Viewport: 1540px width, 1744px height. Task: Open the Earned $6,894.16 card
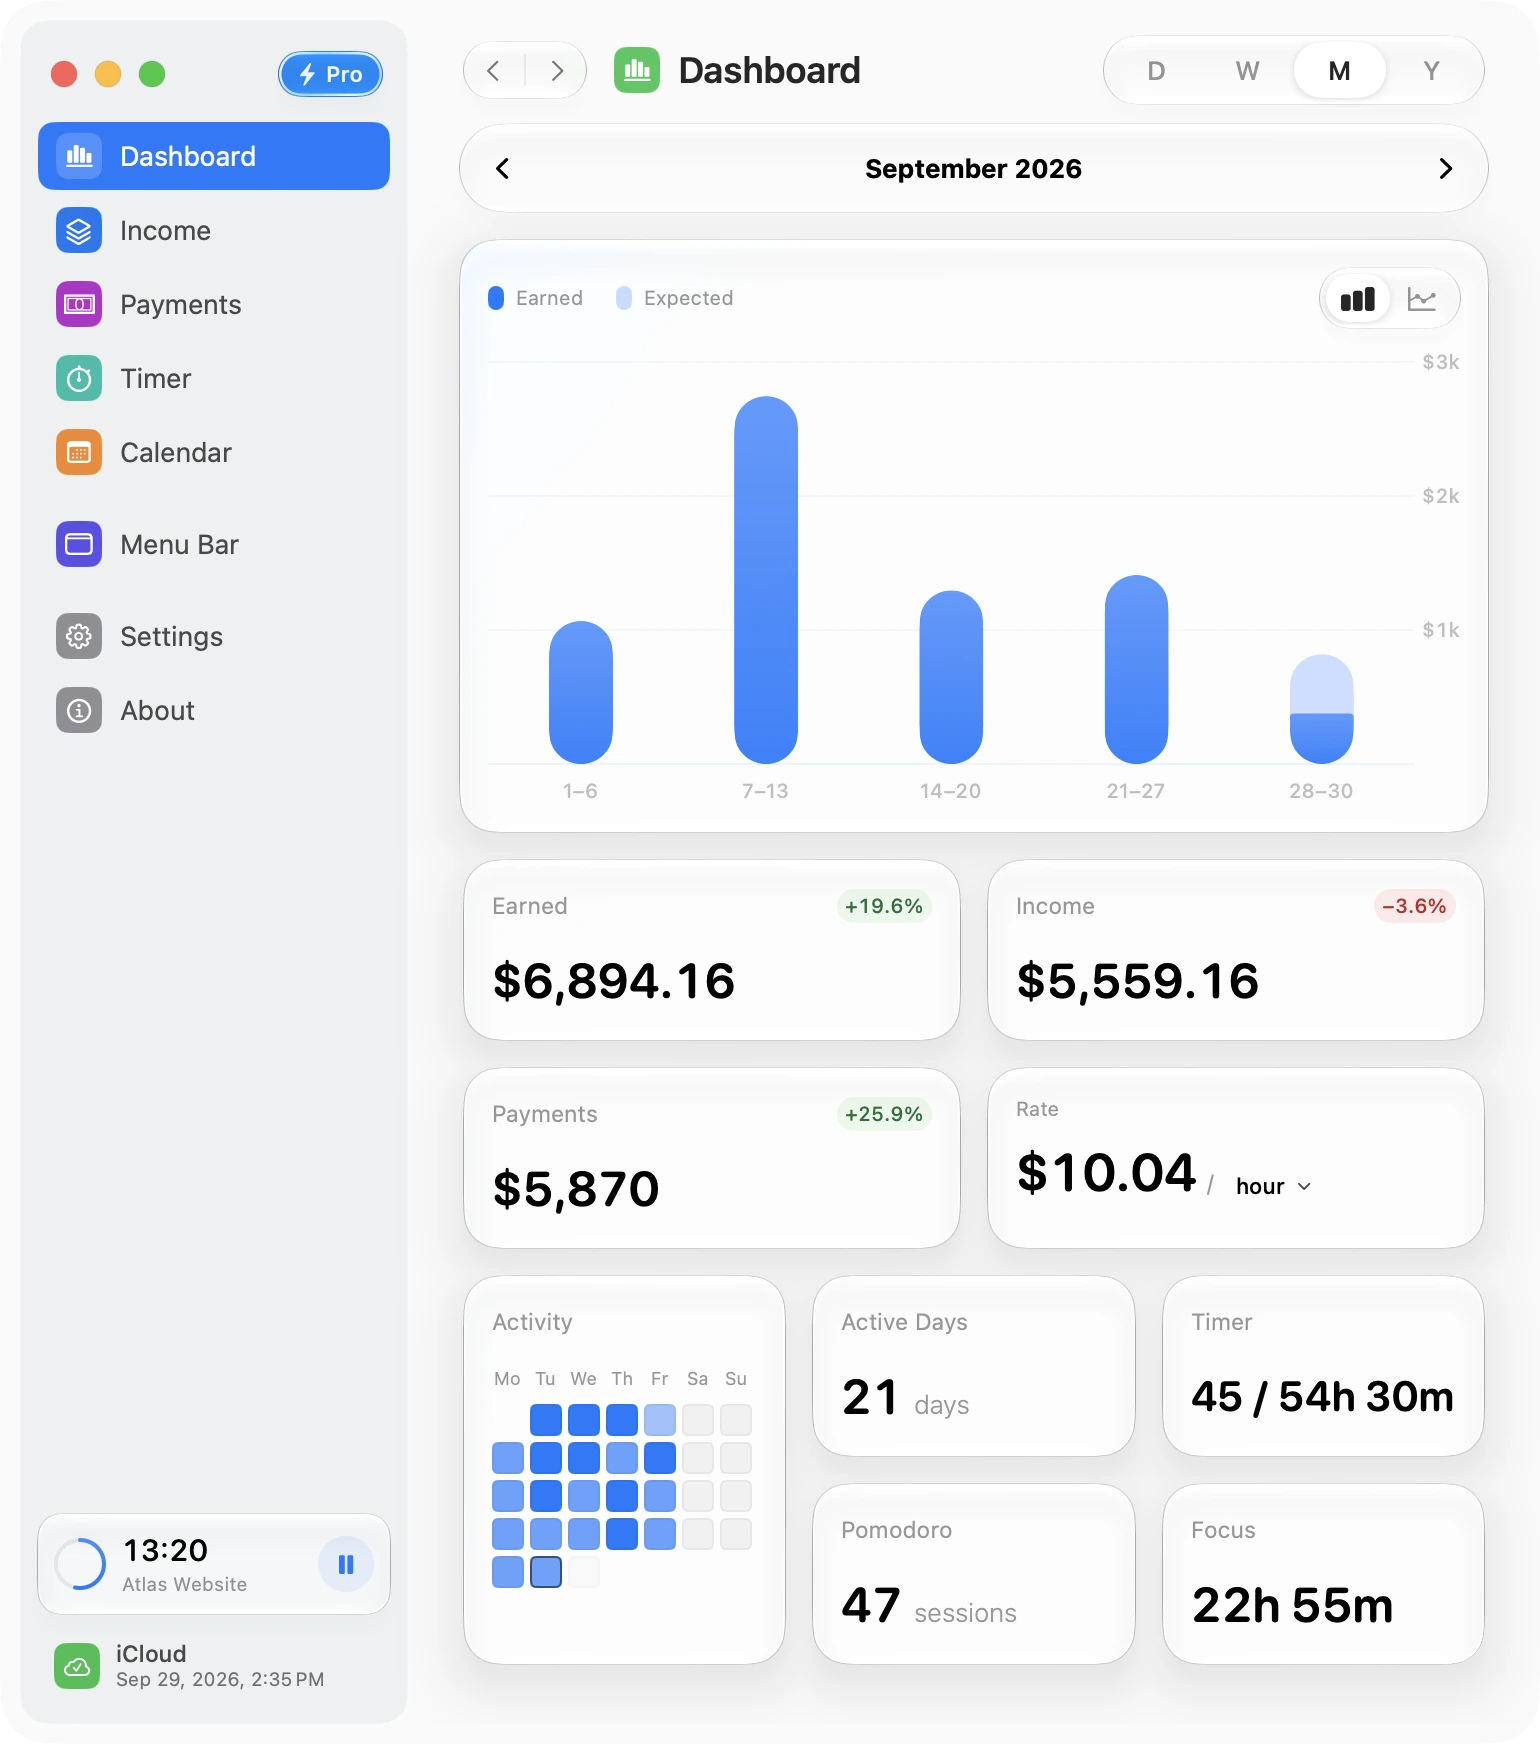pyautogui.click(x=712, y=950)
